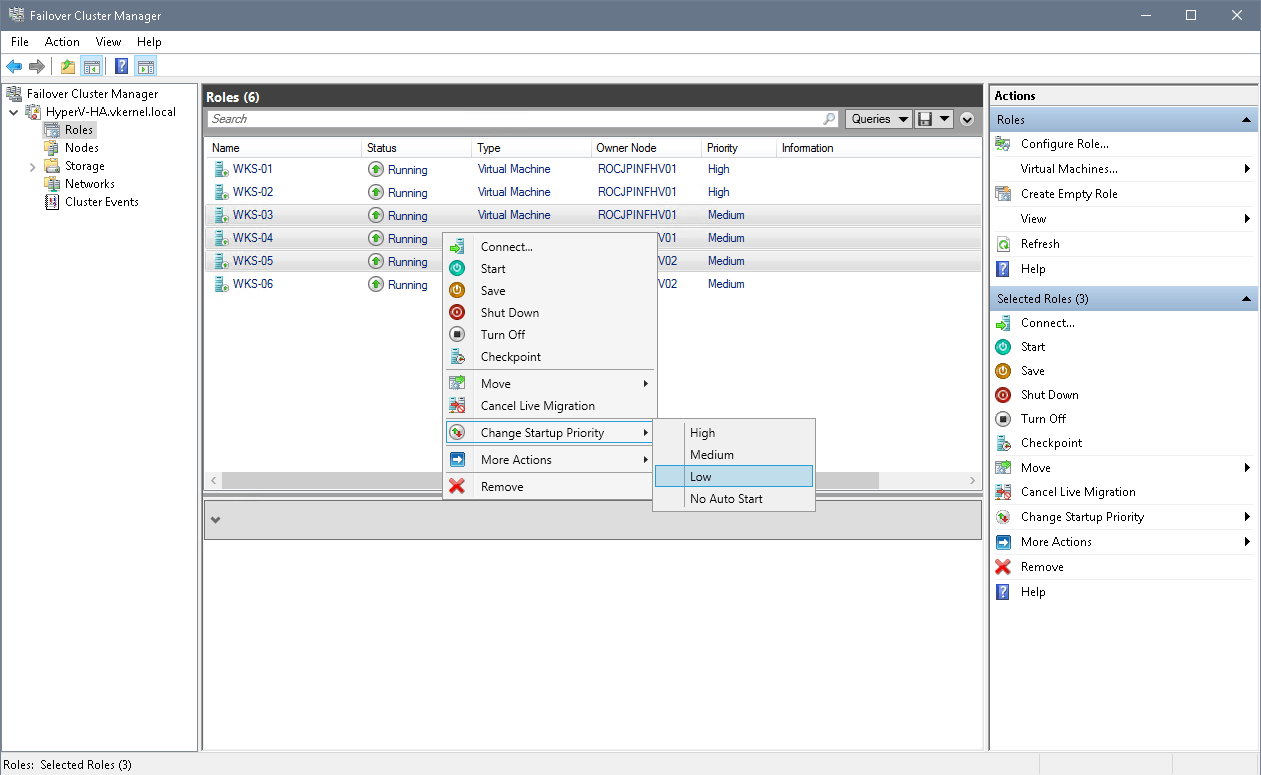
Task: Sort by the Owner Node column header
Action: tap(646, 148)
